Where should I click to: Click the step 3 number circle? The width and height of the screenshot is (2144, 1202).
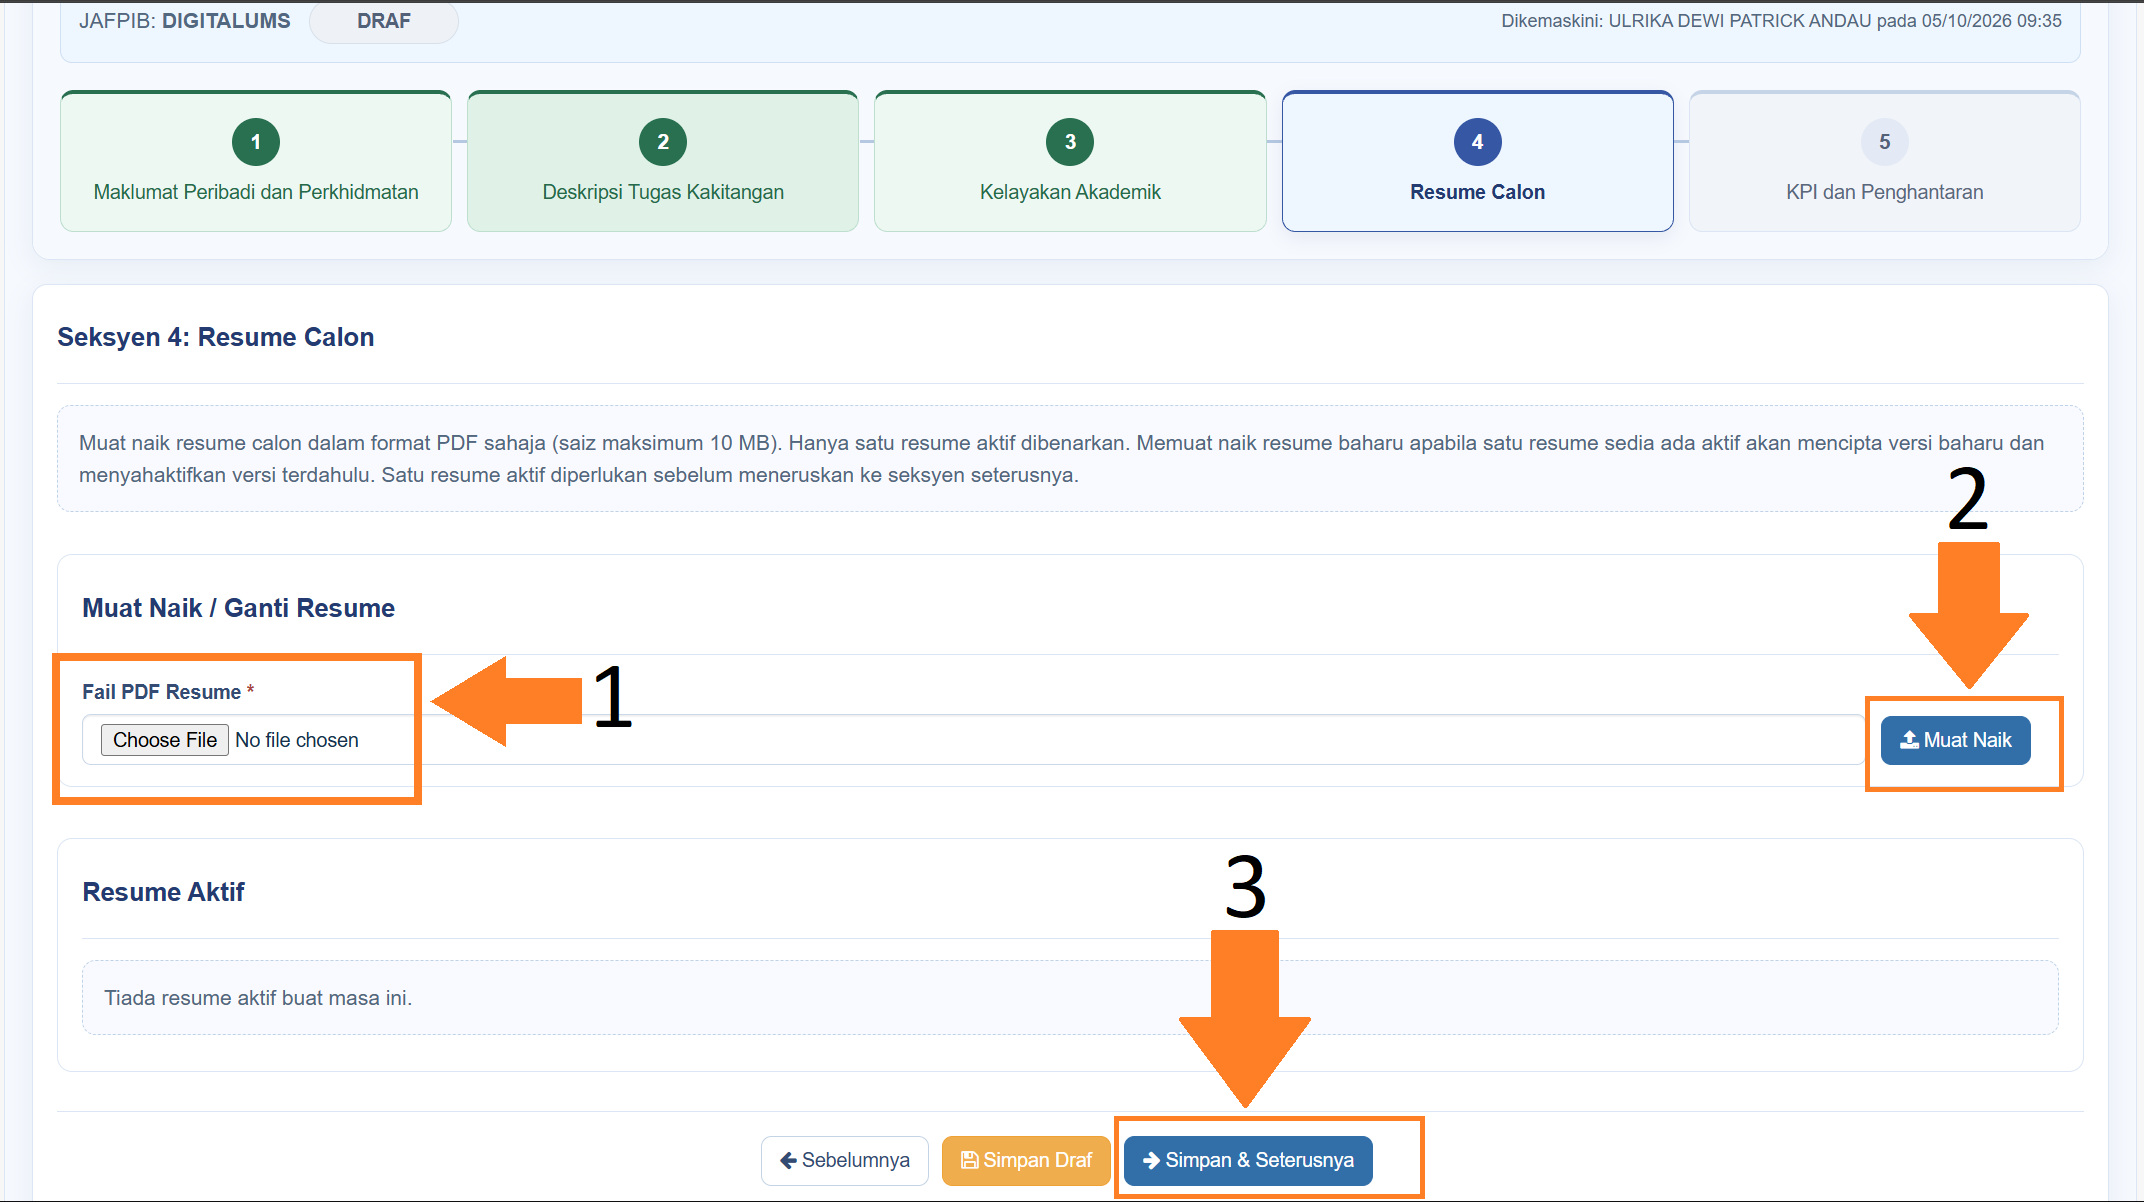1070,142
